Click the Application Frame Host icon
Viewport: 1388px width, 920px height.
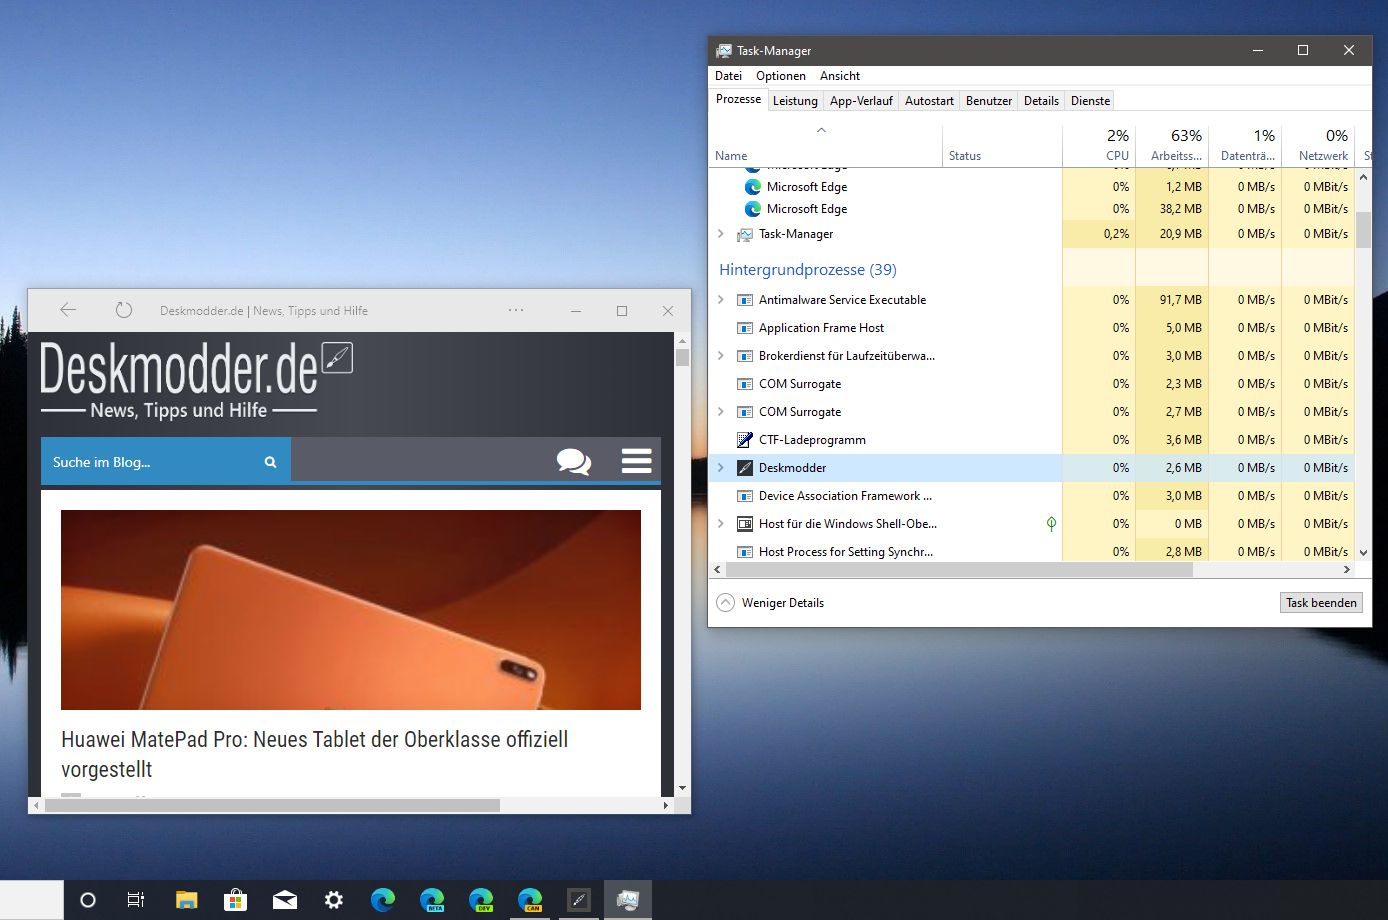745,328
